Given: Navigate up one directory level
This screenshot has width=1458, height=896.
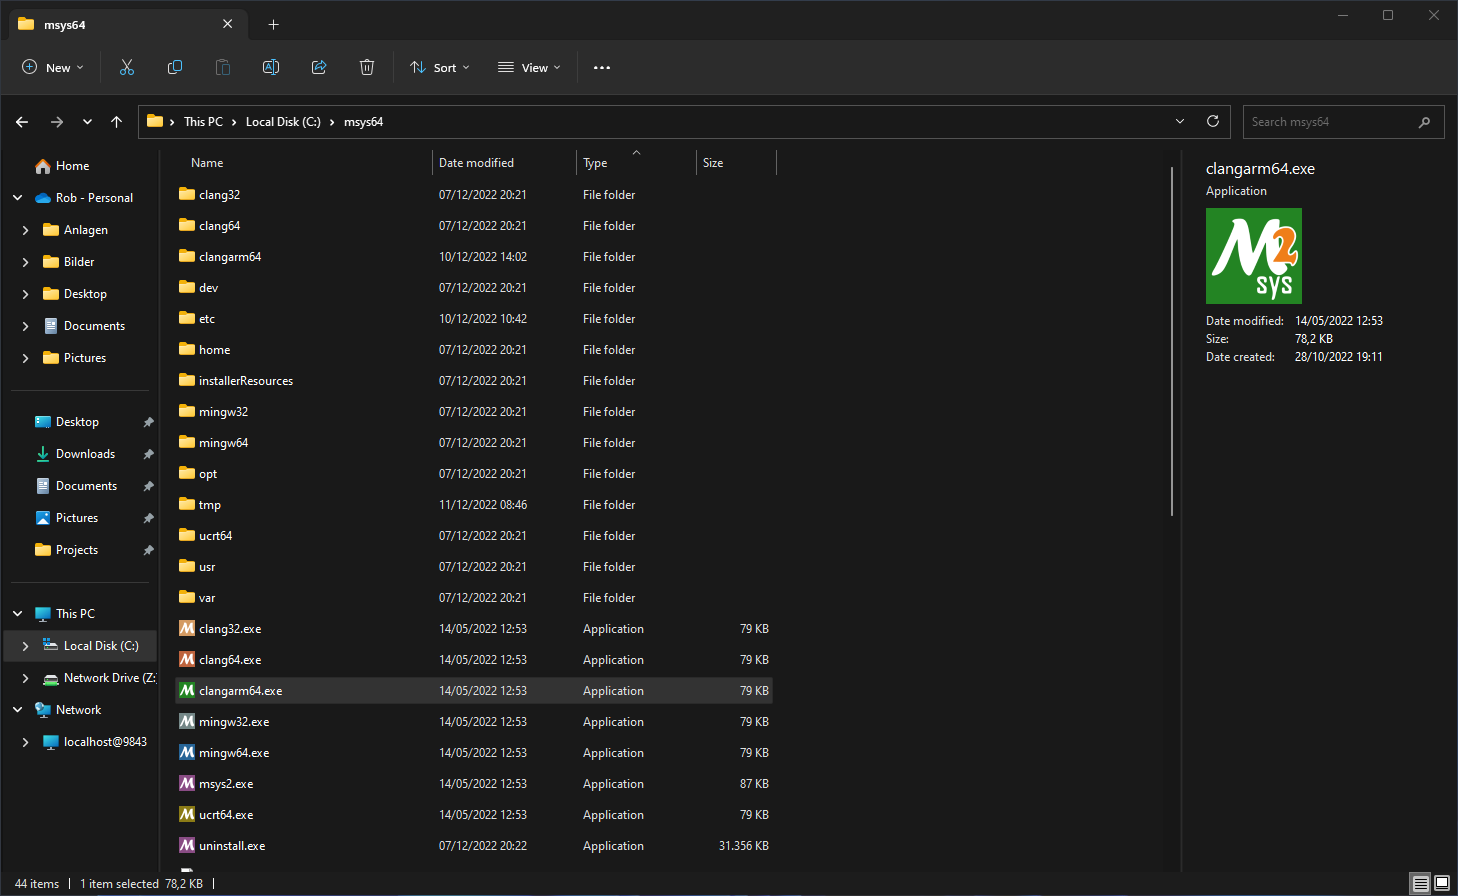Looking at the screenshot, I should [x=117, y=122].
